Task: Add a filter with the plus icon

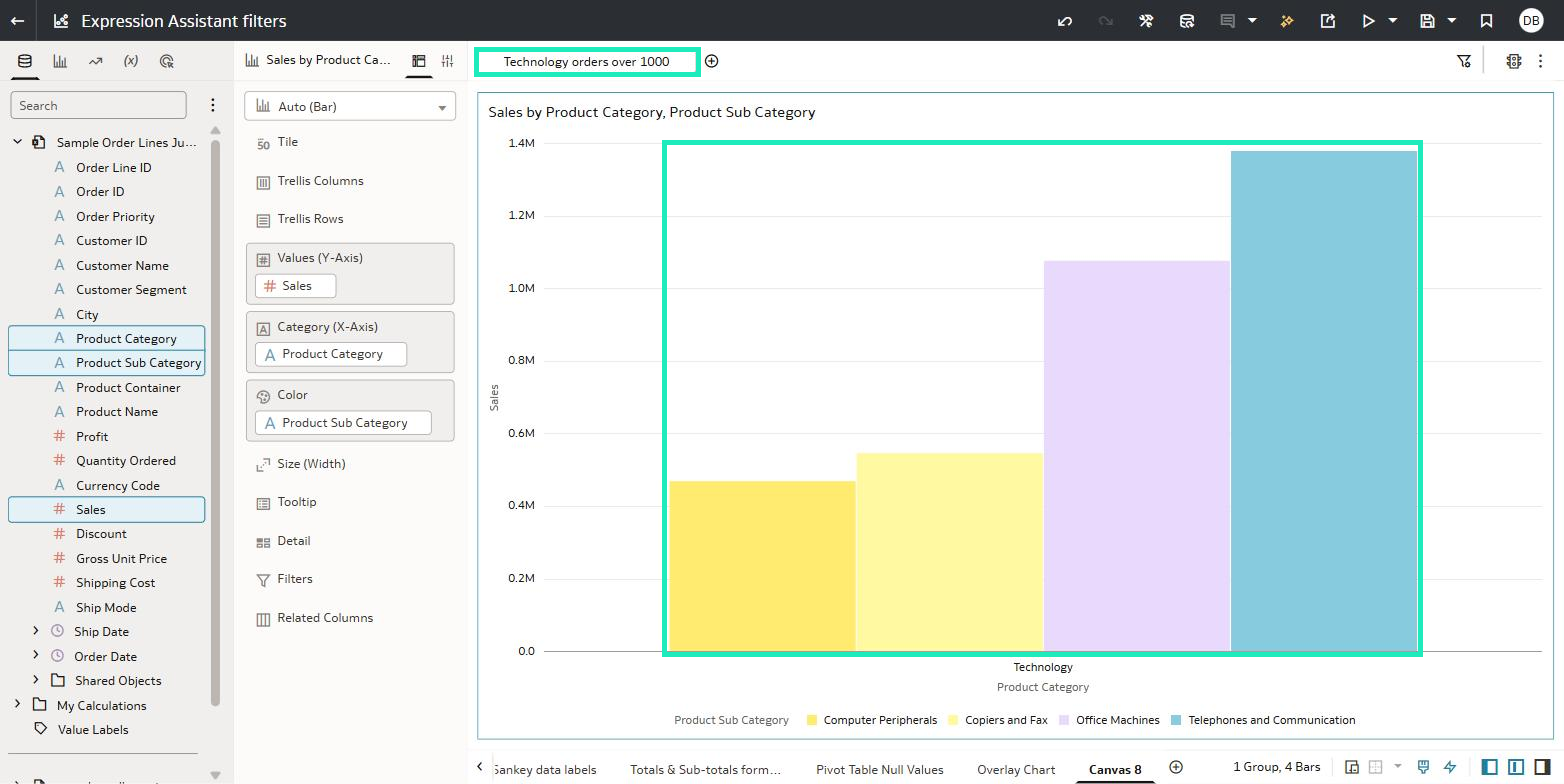Action: point(711,61)
